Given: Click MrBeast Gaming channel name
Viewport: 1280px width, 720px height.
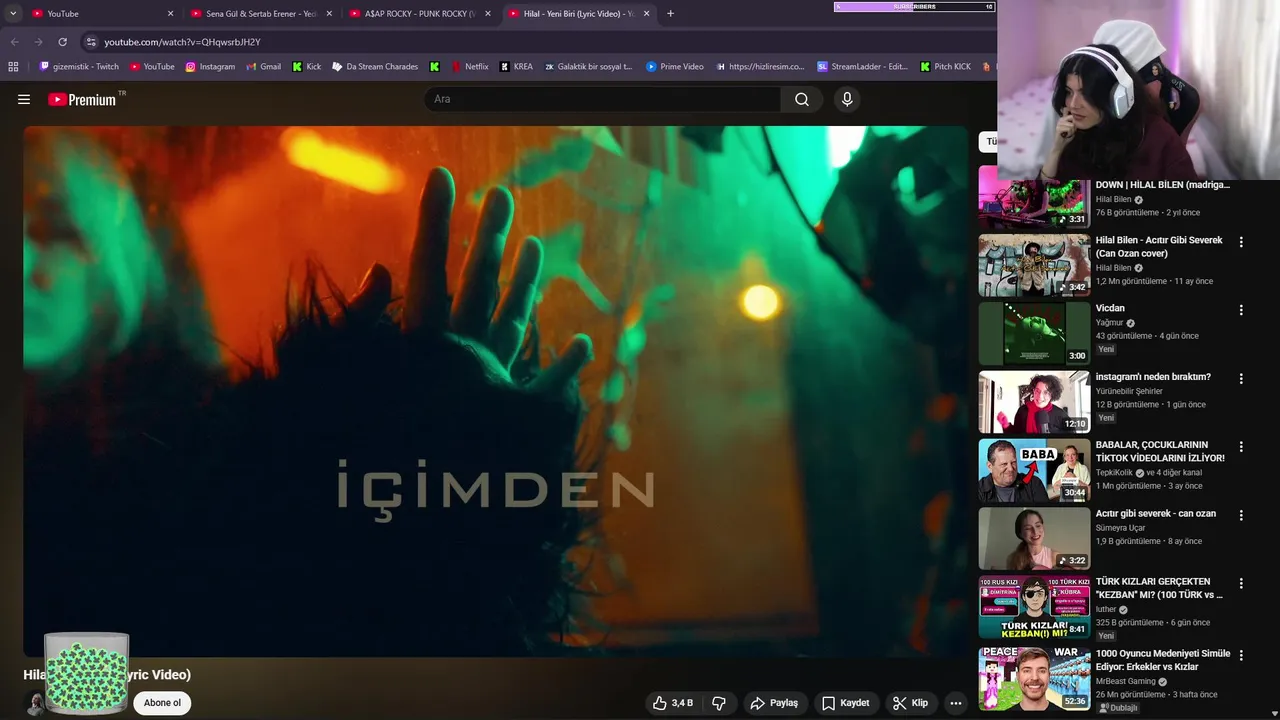Looking at the screenshot, I should coord(1125,681).
